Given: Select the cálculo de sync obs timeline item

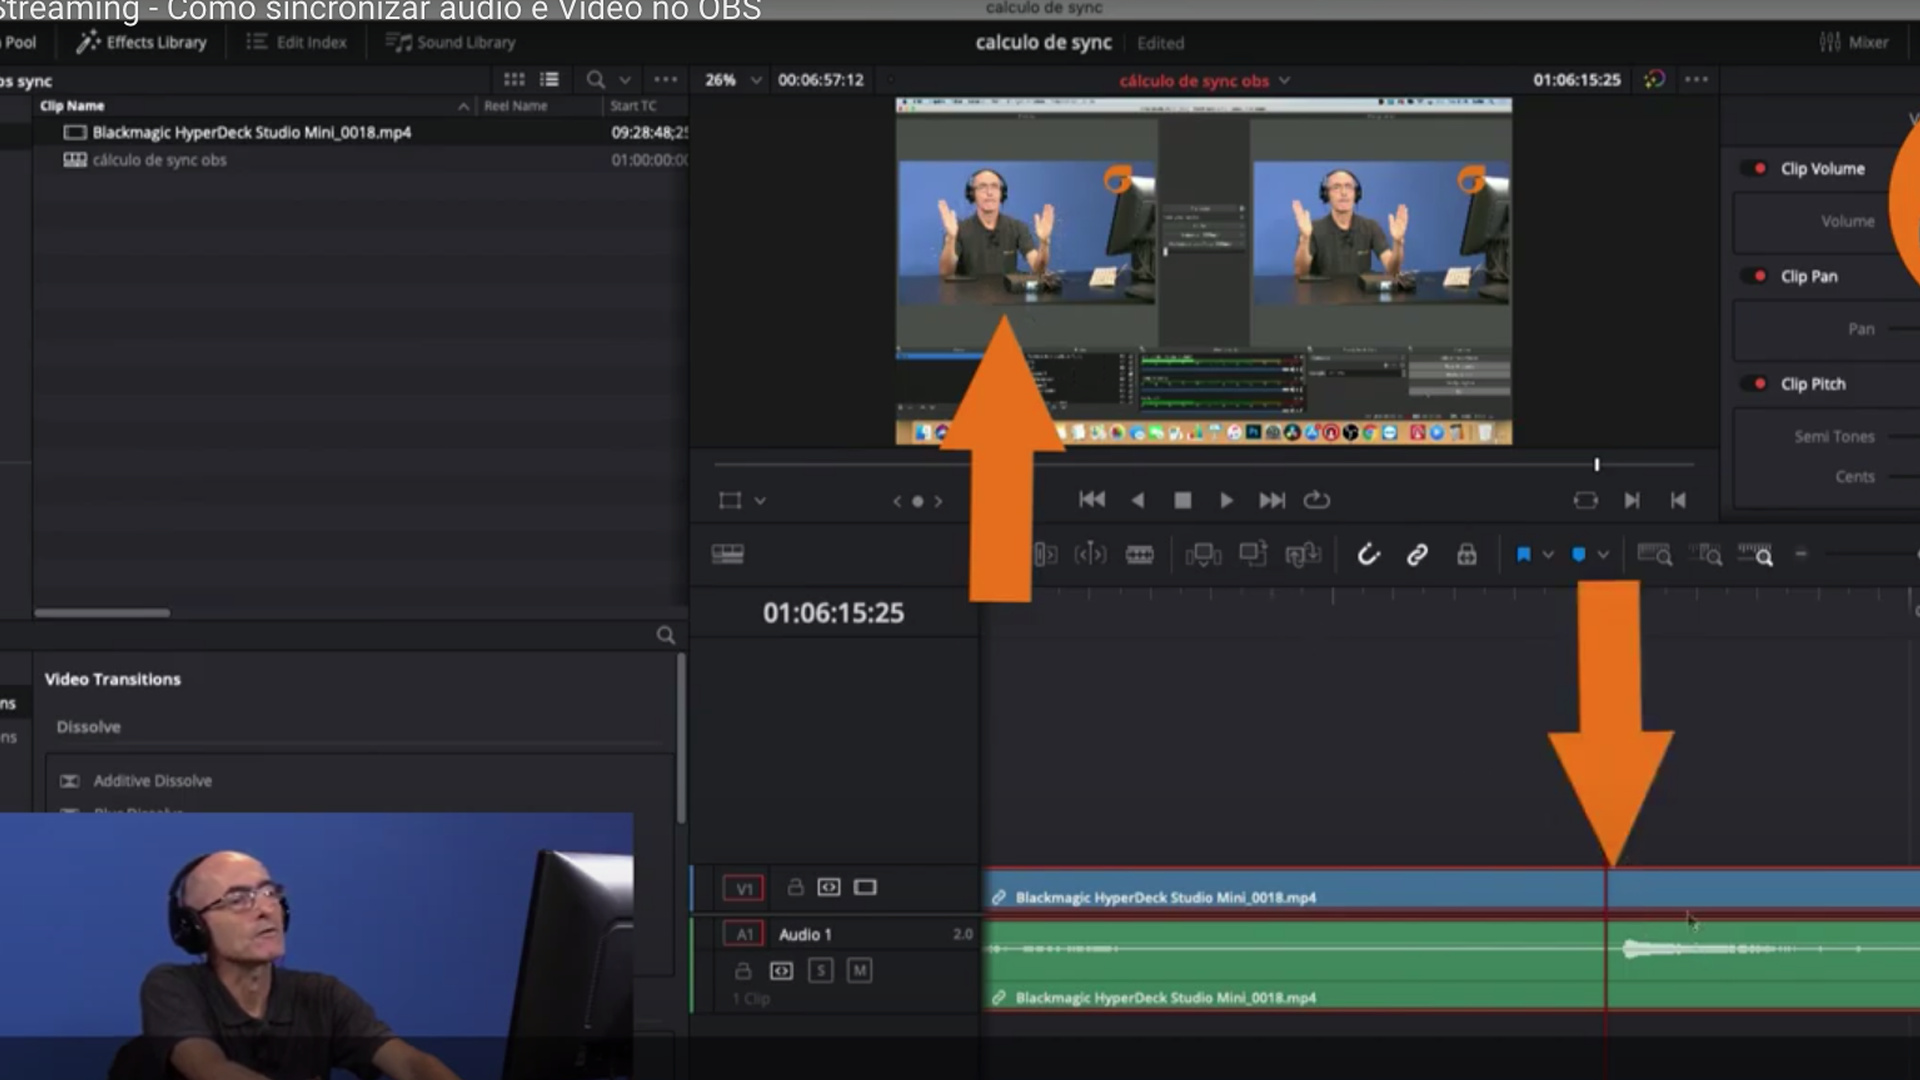Looking at the screenshot, I should click(x=159, y=160).
